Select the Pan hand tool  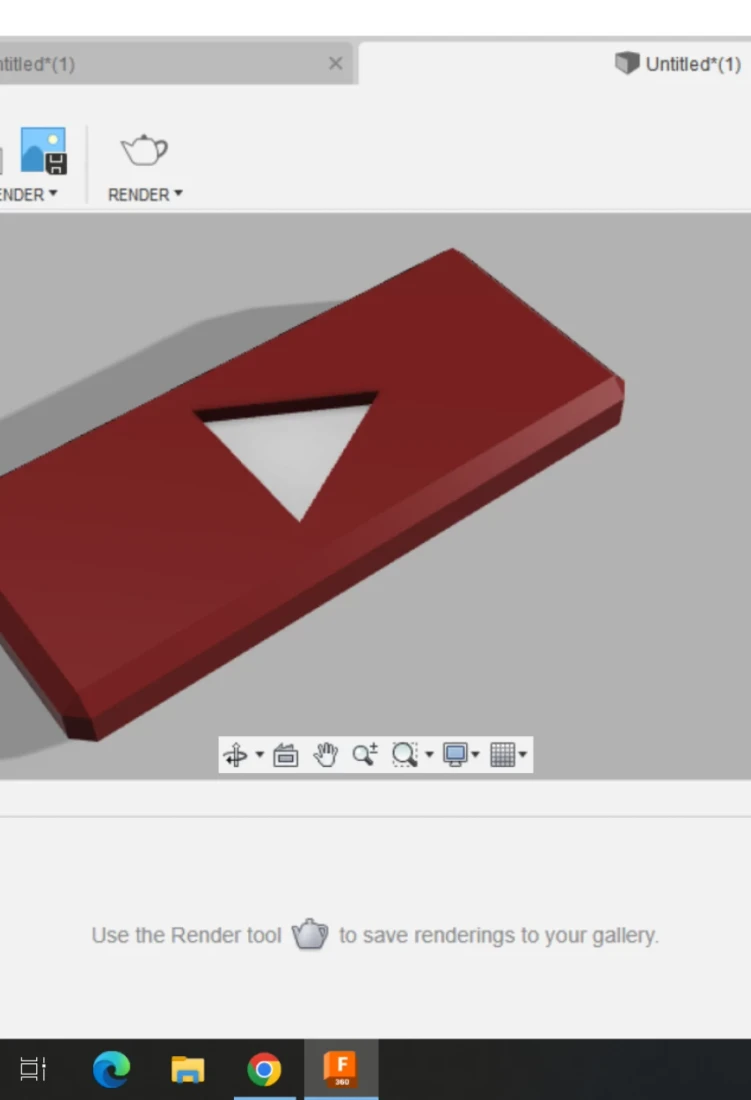pos(325,755)
